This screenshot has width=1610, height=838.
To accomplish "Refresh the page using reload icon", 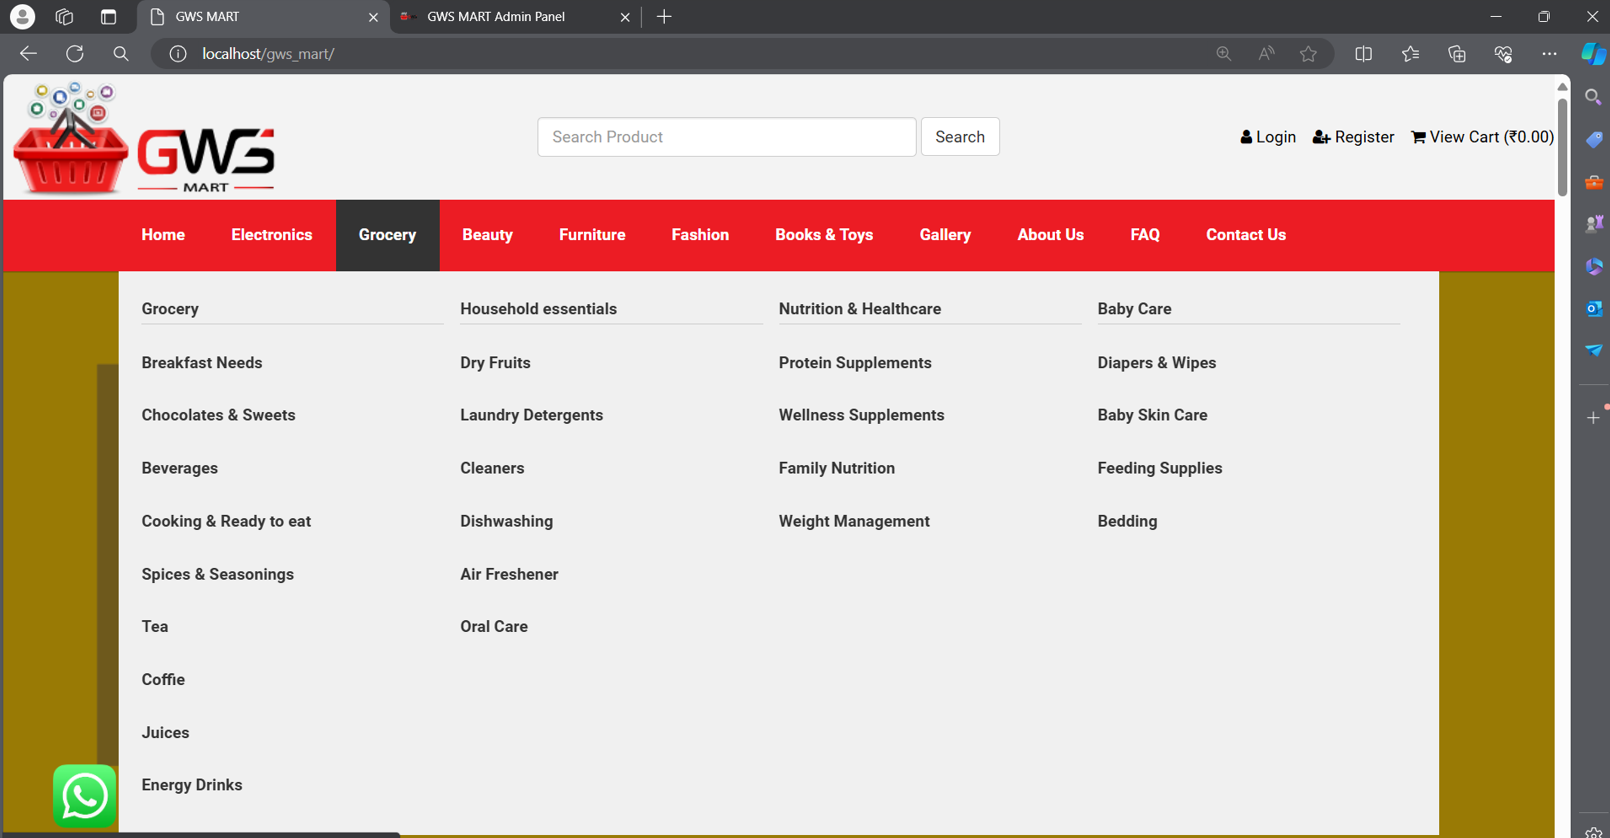I will tap(75, 54).
